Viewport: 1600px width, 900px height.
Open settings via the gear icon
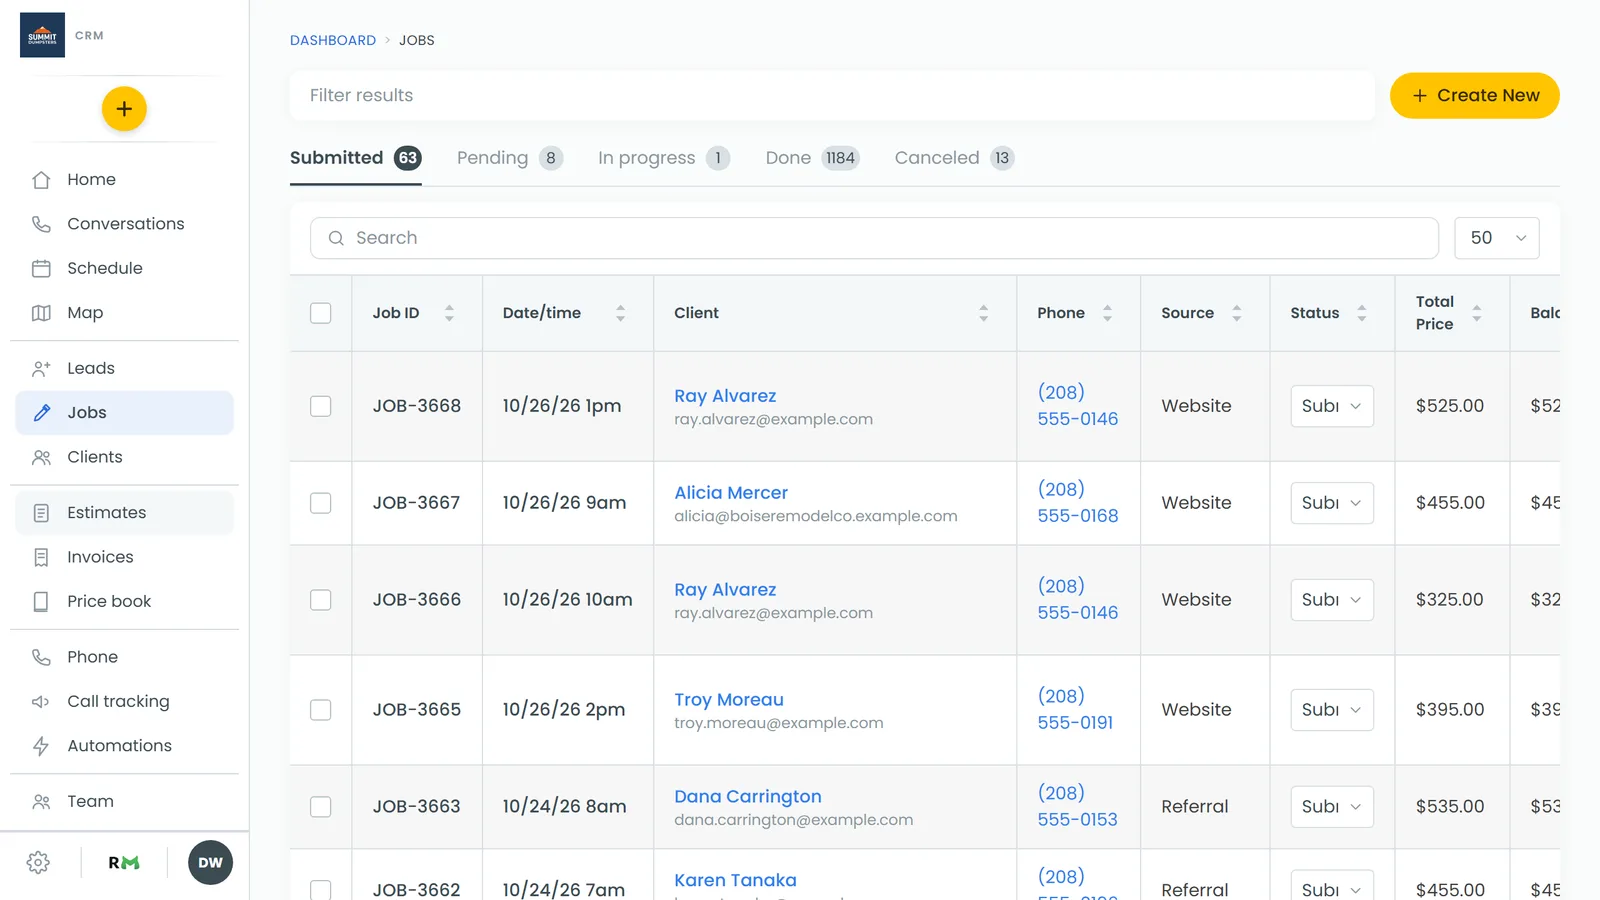coord(38,863)
